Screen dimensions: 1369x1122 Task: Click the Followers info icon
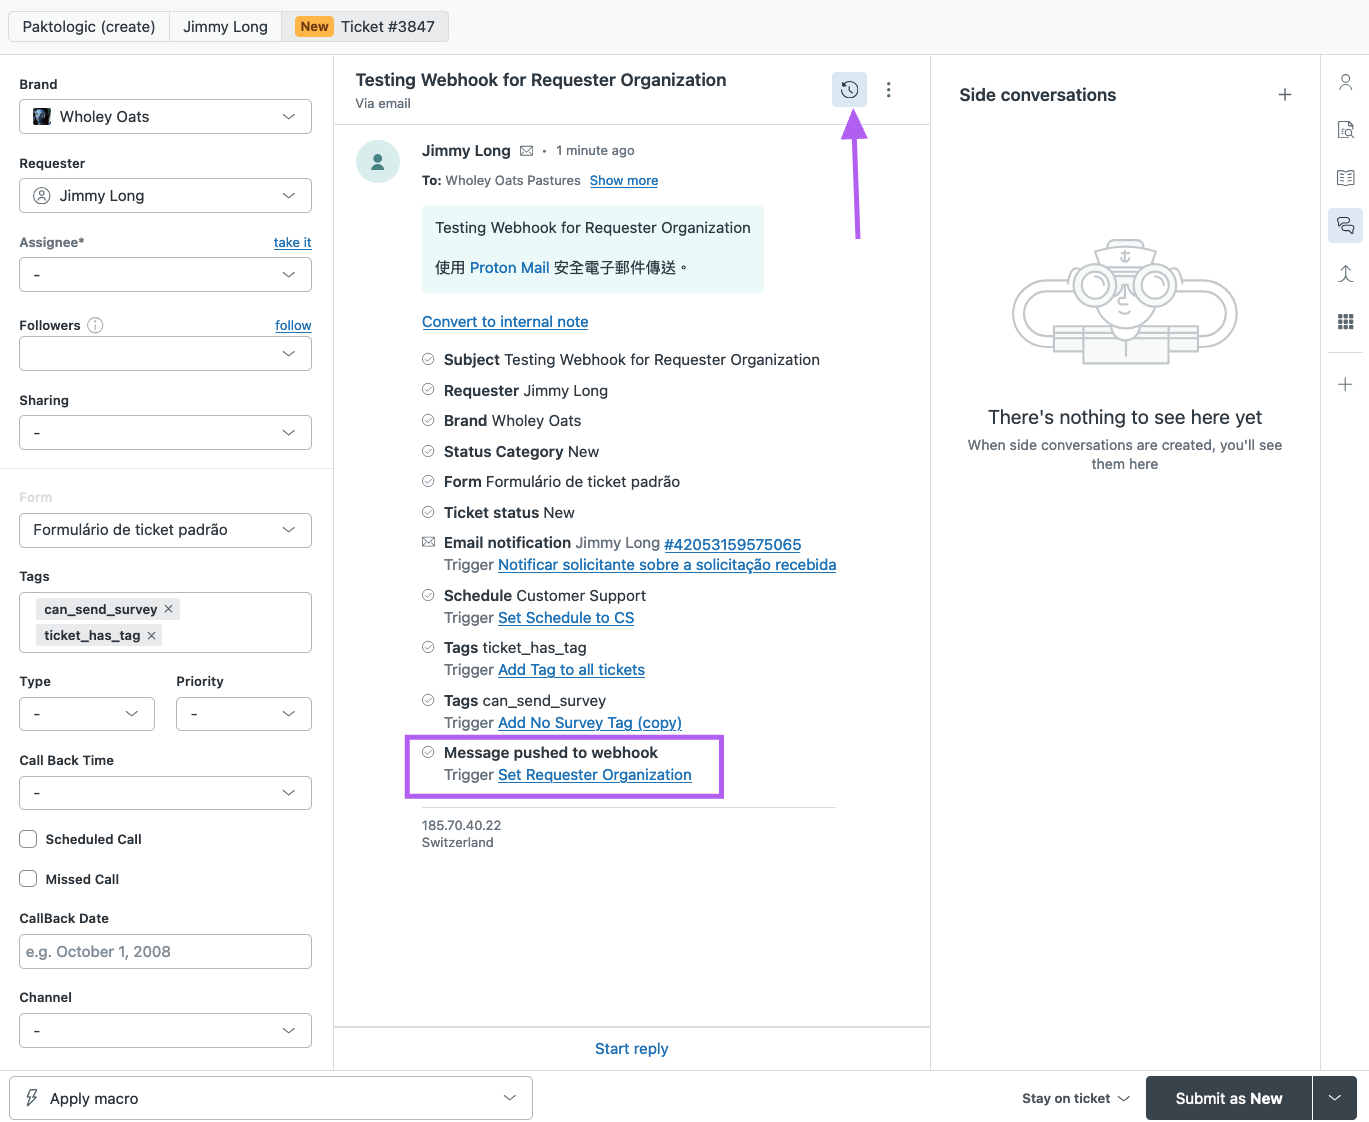pyautogui.click(x=95, y=324)
